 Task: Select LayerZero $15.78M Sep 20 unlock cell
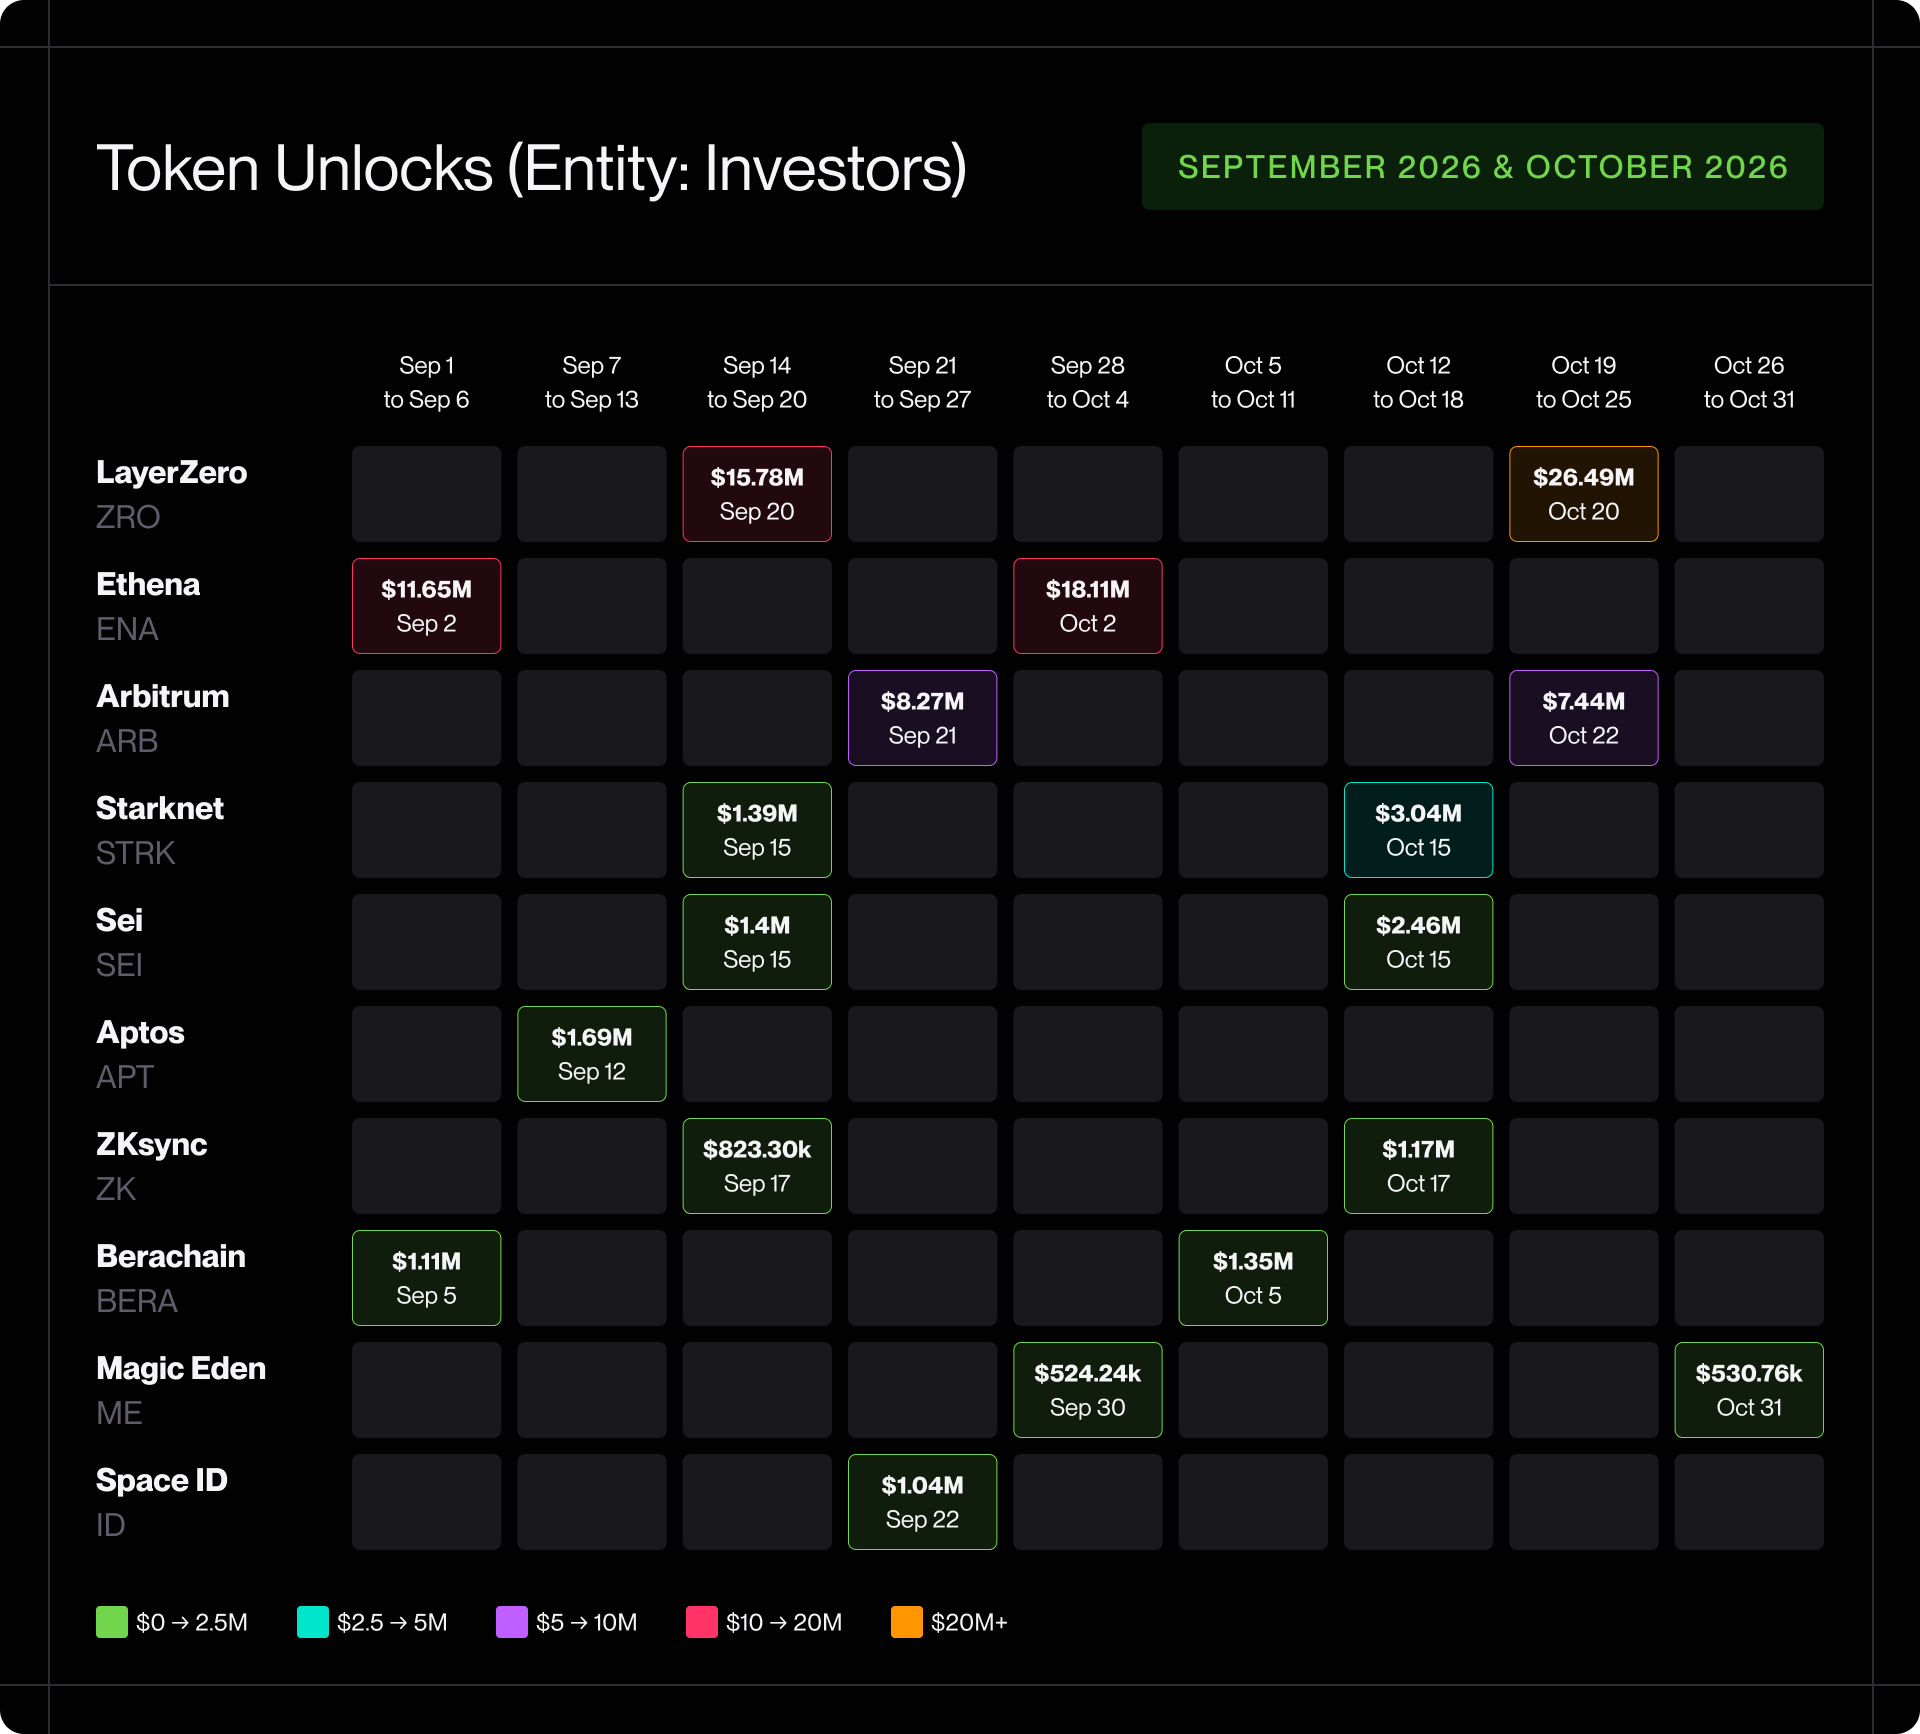757,494
